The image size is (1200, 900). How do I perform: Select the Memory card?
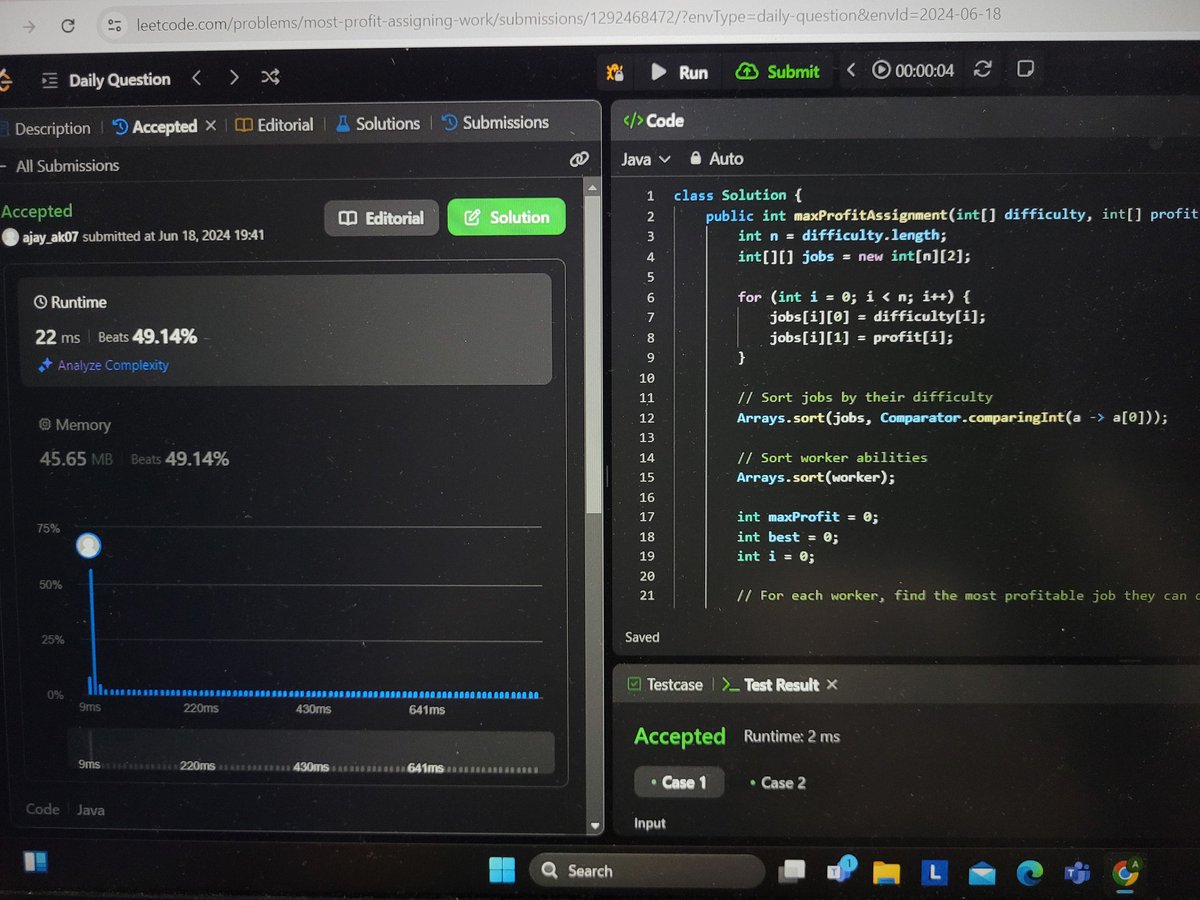[286, 443]
